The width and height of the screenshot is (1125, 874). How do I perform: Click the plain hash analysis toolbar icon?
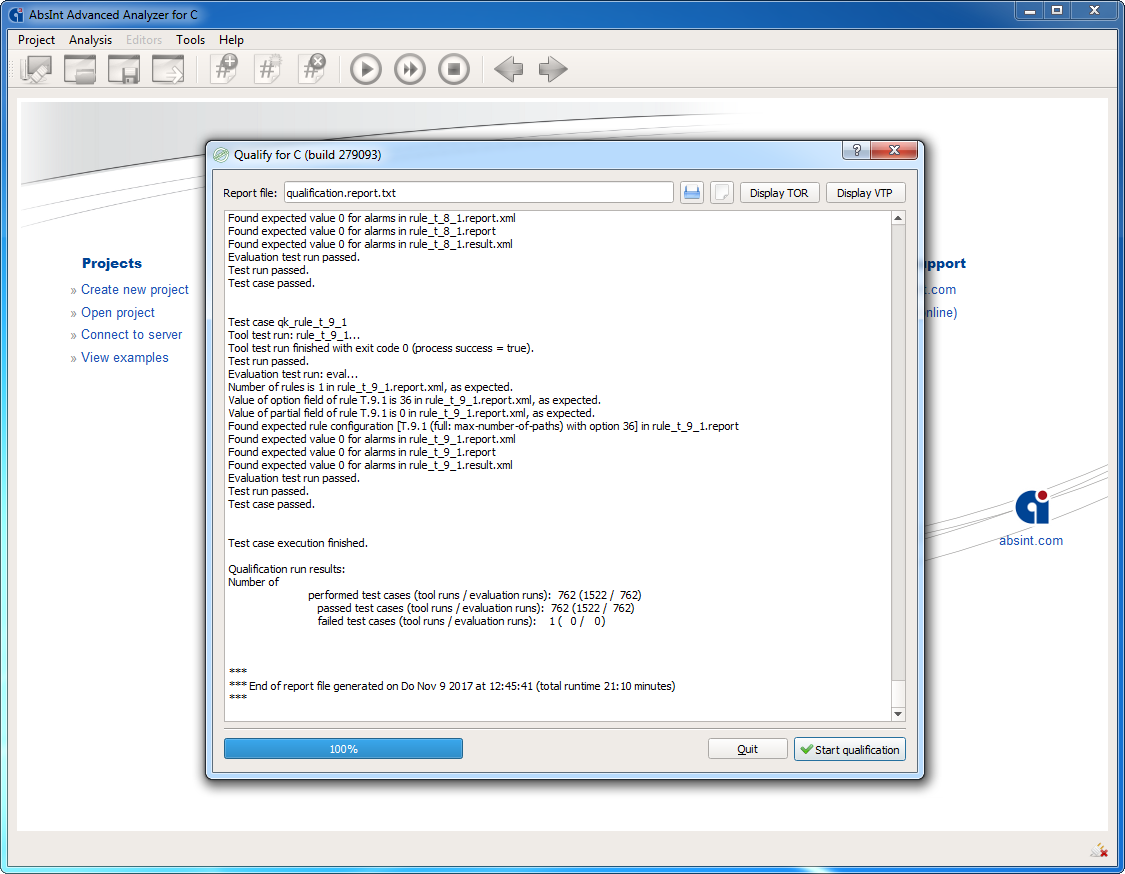pyautogui.click(x=268, y=70)
